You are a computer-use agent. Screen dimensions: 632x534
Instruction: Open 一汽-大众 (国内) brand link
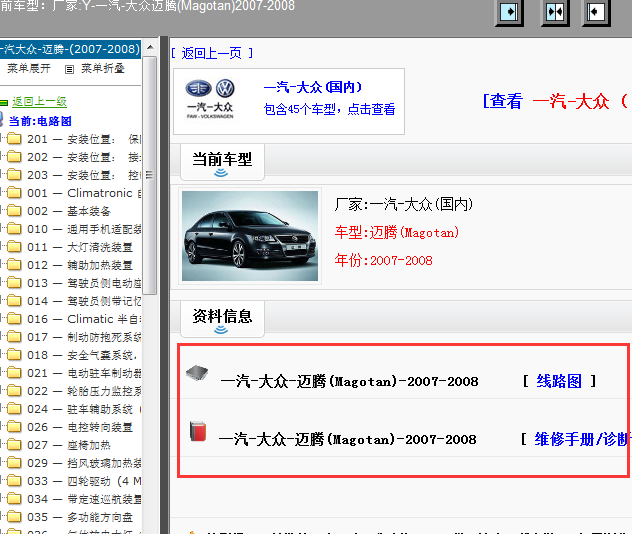pyautogui.click(x=313, y=87)
